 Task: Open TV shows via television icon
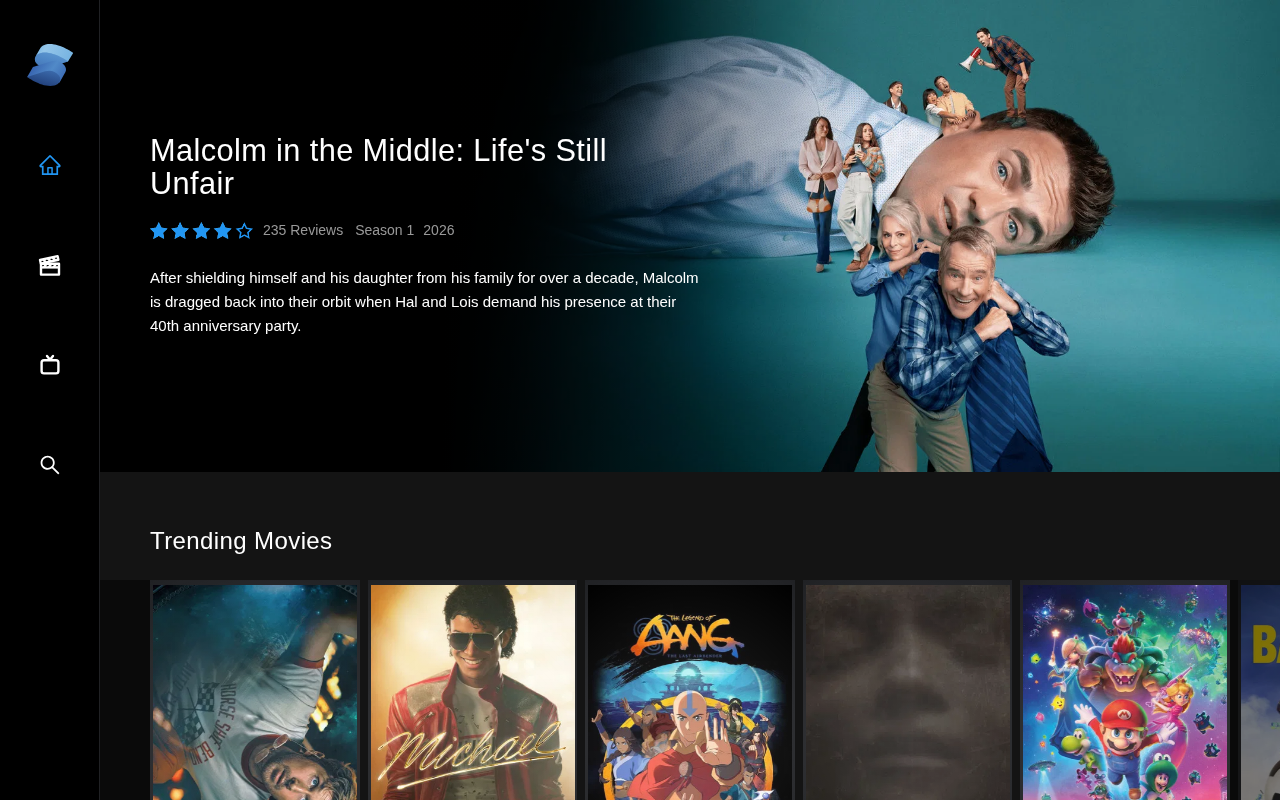coord(50,365)
